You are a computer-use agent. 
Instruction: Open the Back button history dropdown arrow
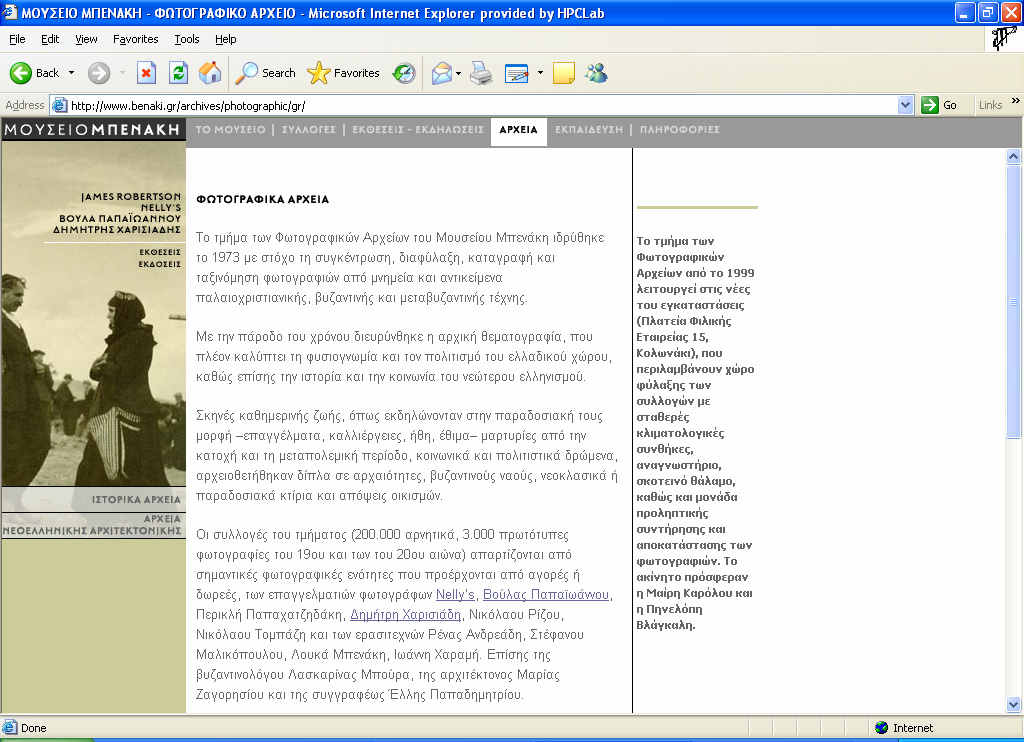(x=71, y=73)
